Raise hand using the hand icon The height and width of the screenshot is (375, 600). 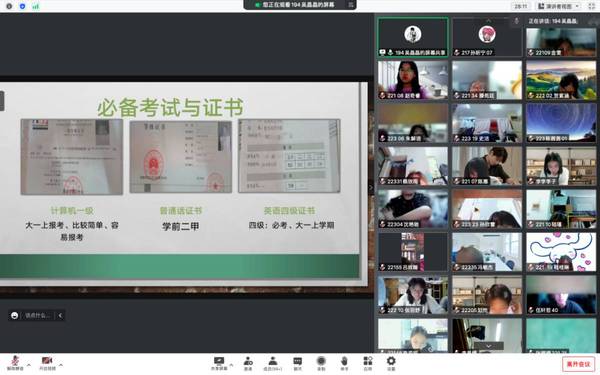pyautogui.click(x=344, y=363)
